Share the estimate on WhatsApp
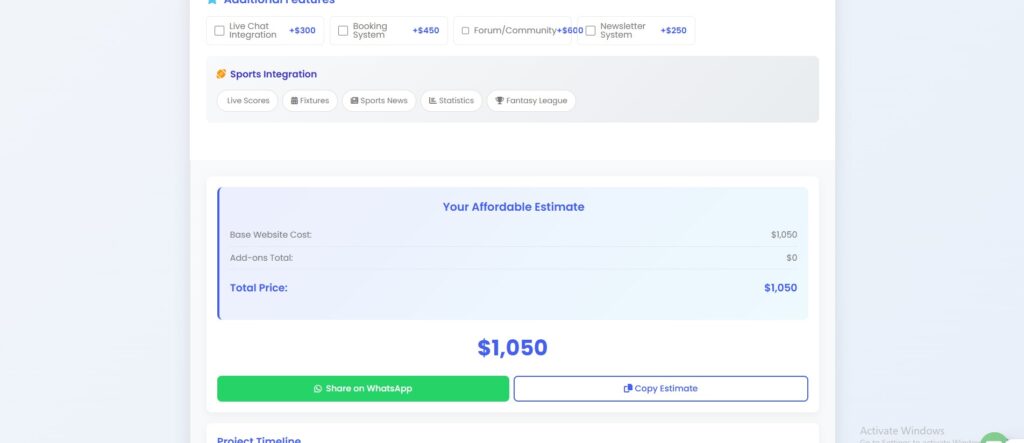 coord(363,389)
